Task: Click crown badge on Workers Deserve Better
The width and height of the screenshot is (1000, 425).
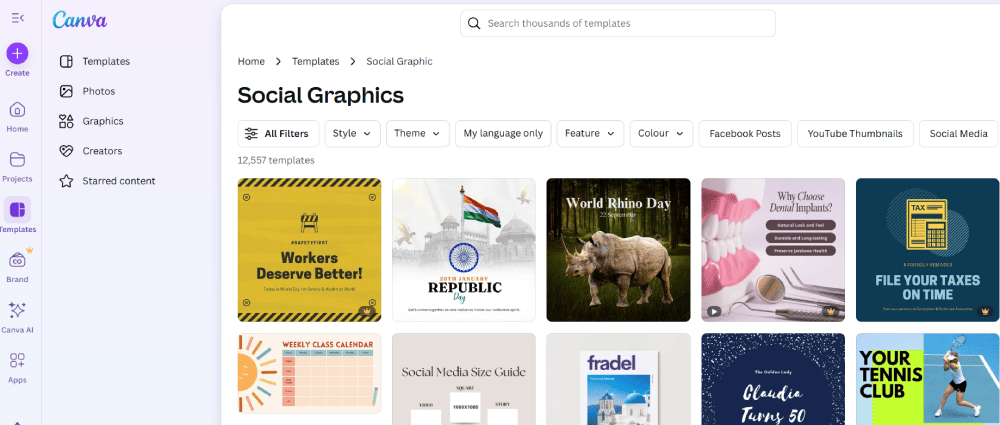Action: (x=366, y=311)
